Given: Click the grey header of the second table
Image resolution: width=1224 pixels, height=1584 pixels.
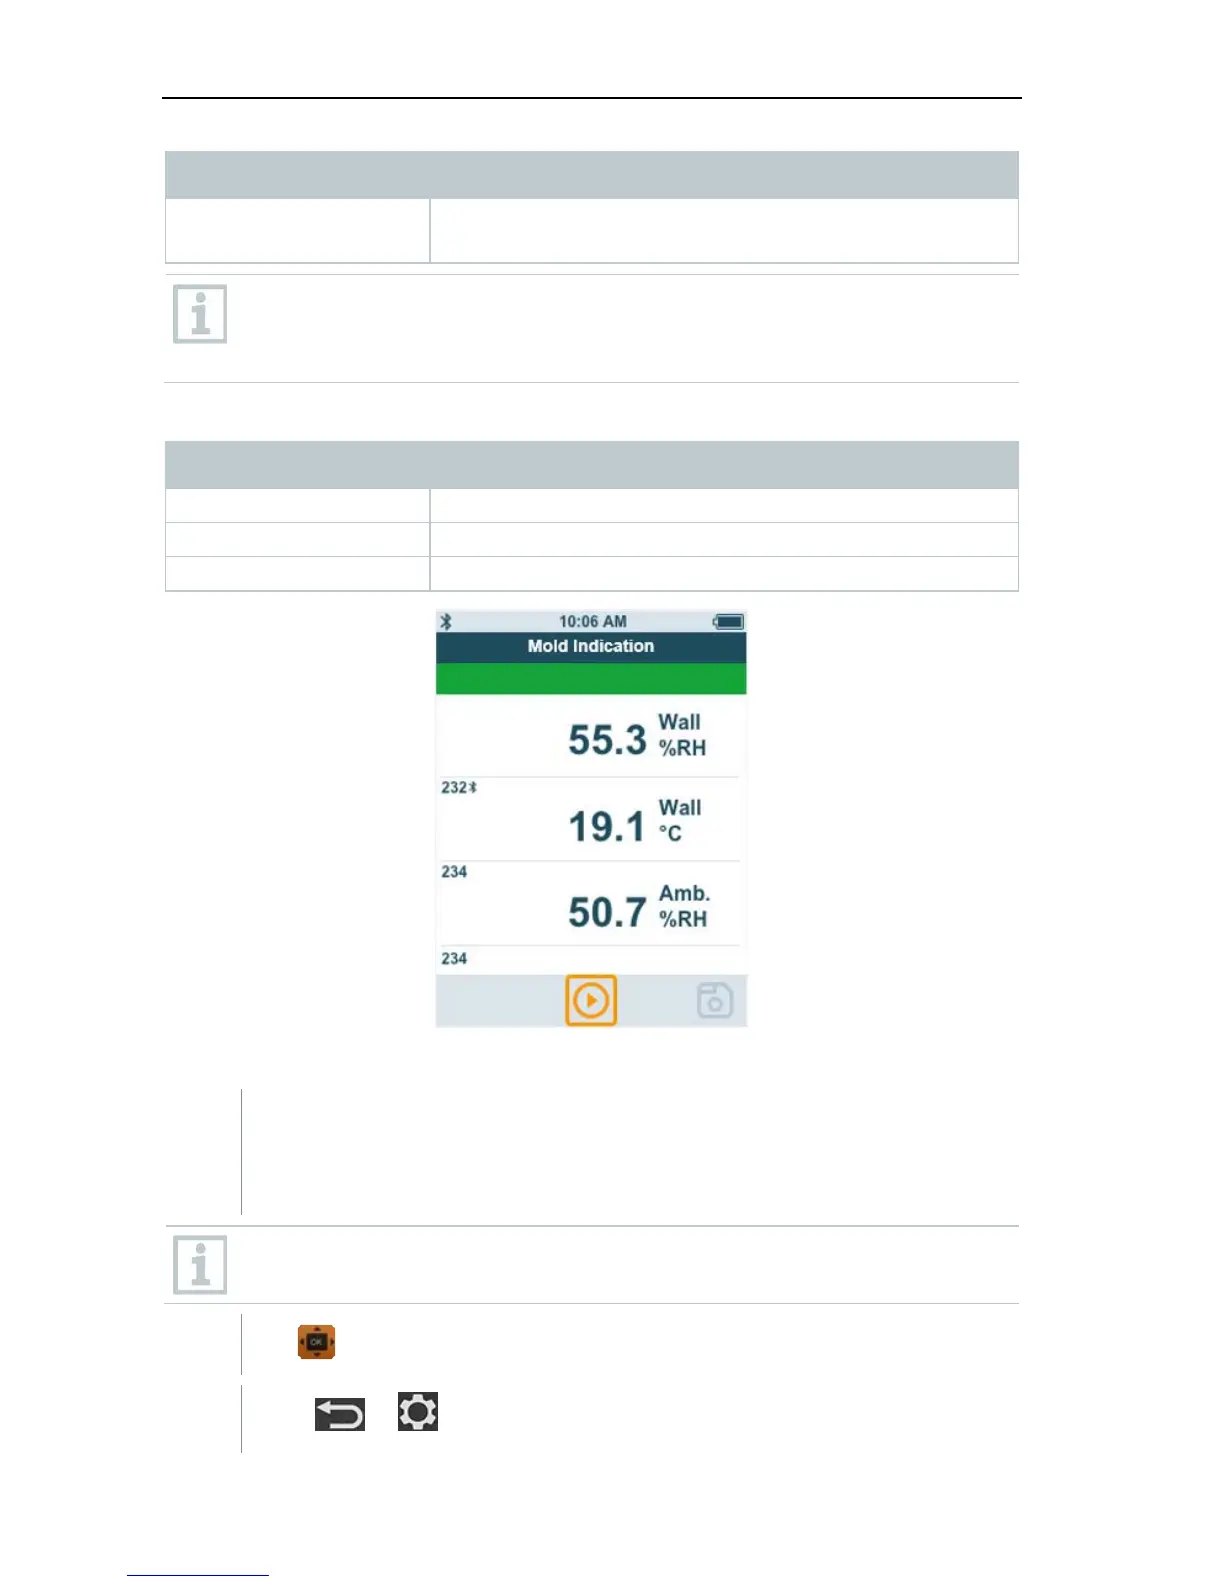Looking at the screenshot, I should [591, 465].
